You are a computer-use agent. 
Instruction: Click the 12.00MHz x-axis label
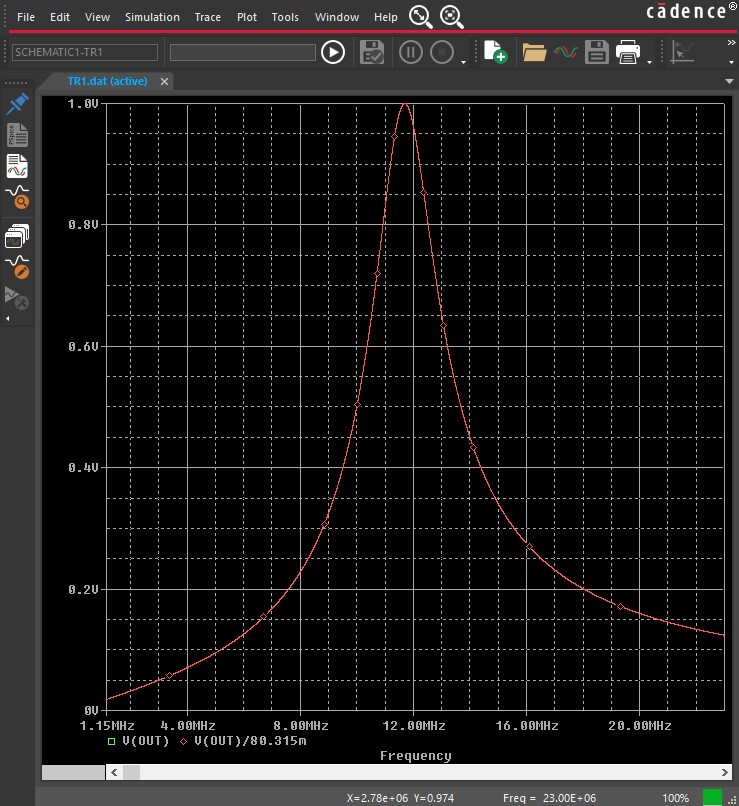pyautogui.click(x=414, y=726)
